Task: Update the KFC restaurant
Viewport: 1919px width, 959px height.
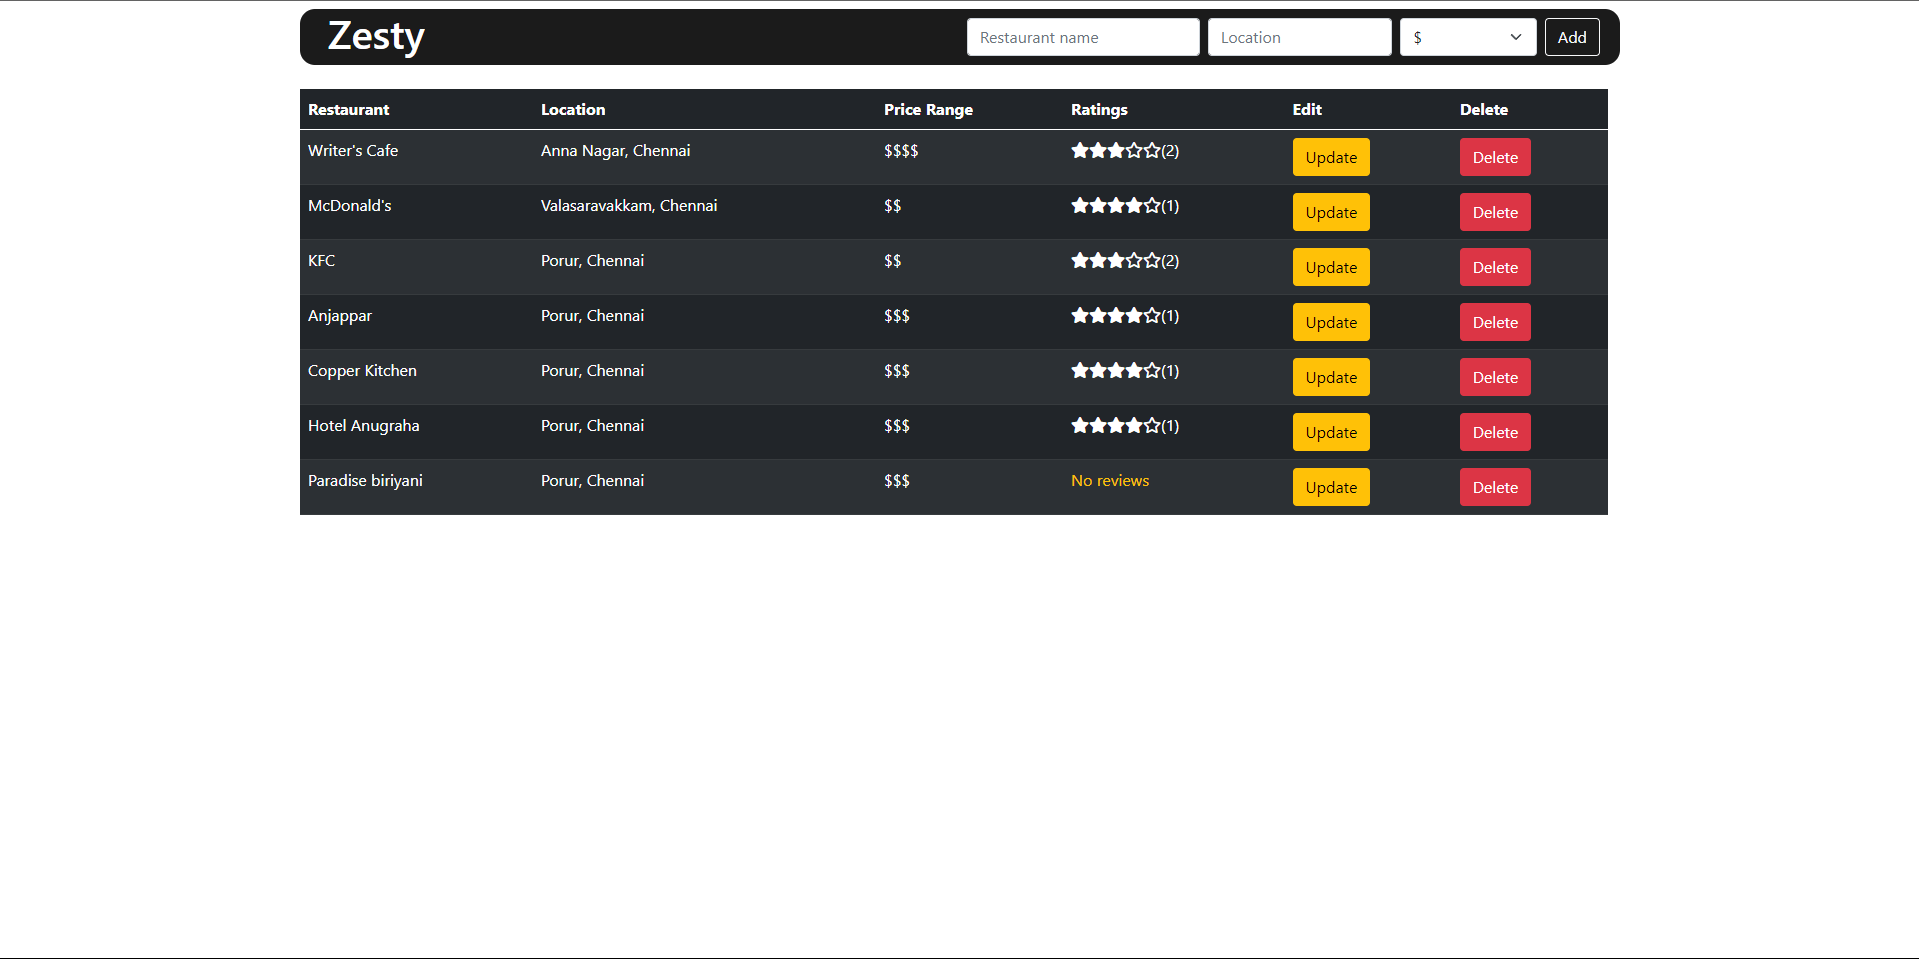Action: 1331,267
